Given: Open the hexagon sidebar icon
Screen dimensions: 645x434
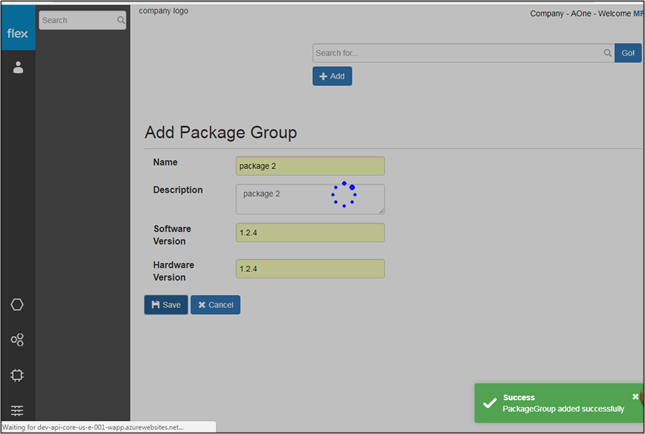Looking at the screenshot, I should point(17,305).
